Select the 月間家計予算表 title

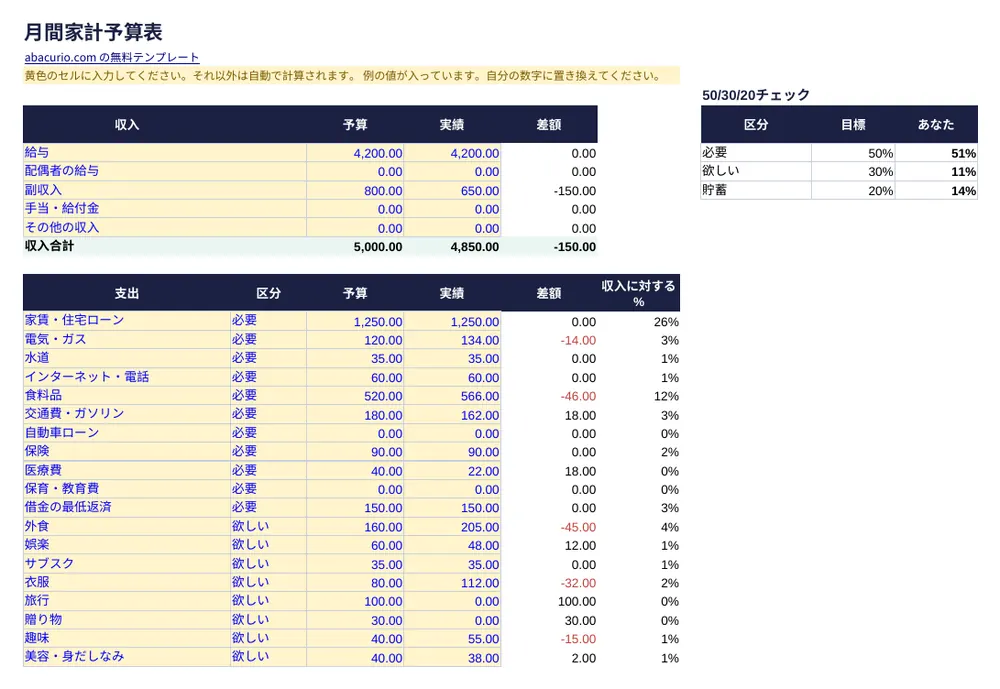(93, 32)
